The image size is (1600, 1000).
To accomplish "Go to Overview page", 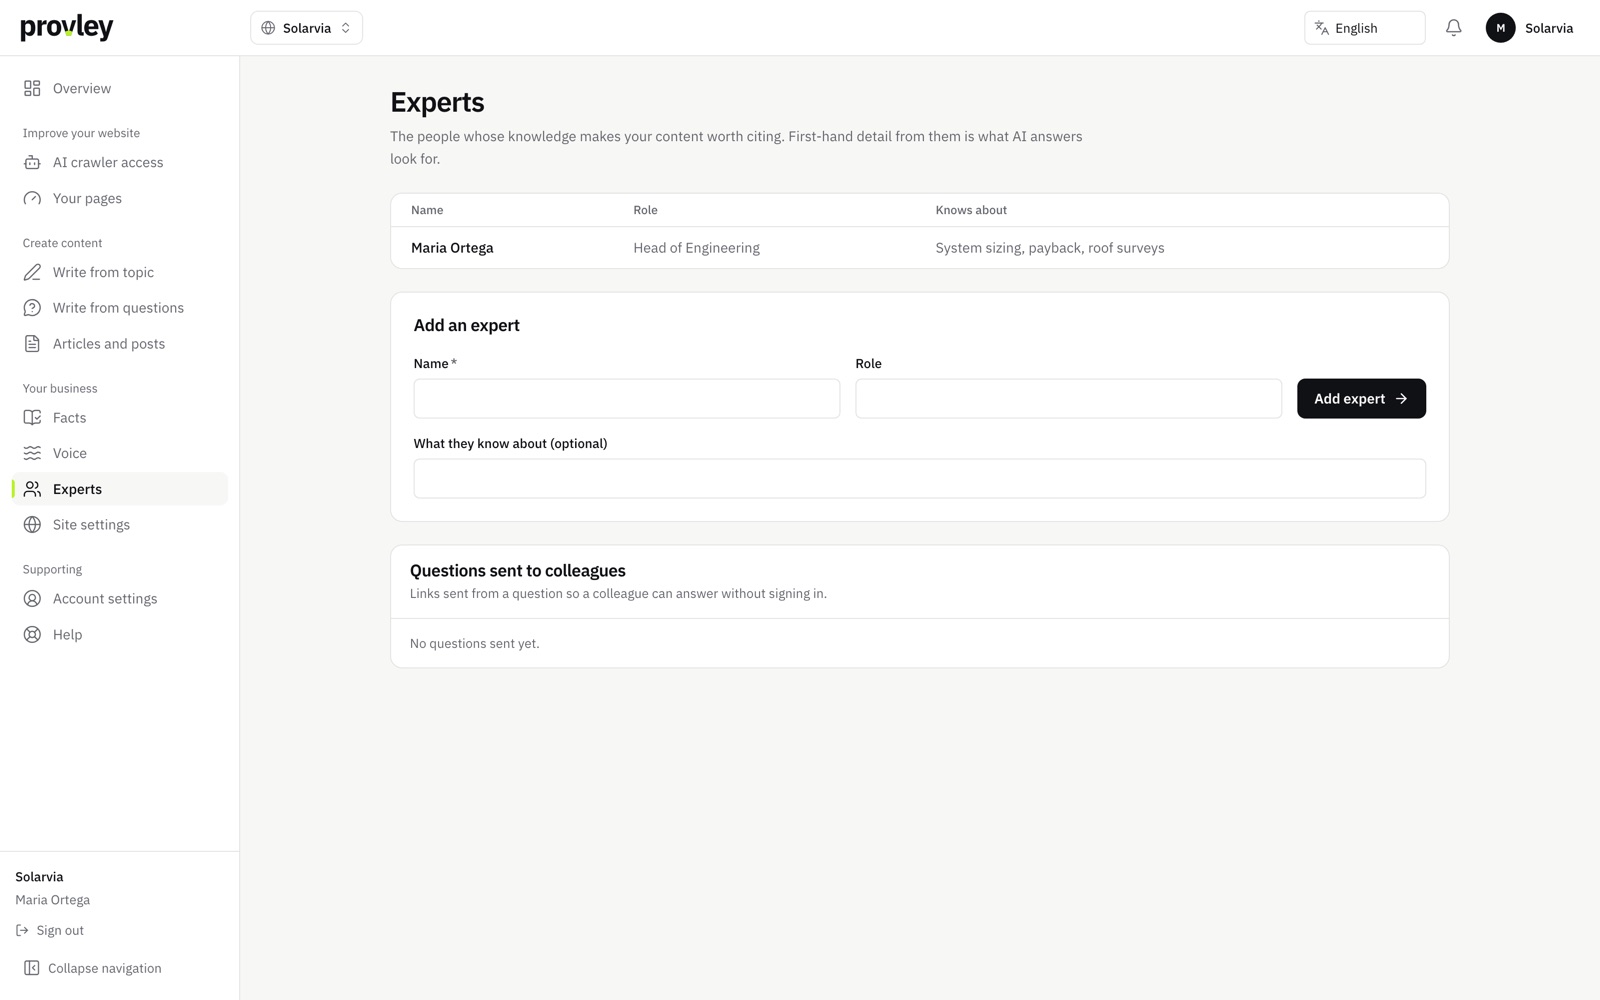I will coord(120,88).
